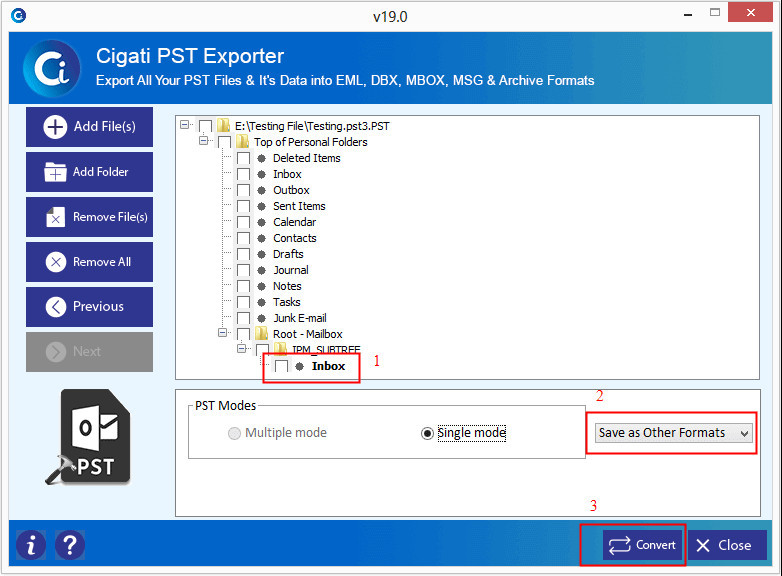
Task: Check the Root - Mailbox checkbox
Action: tap(243, 334)
